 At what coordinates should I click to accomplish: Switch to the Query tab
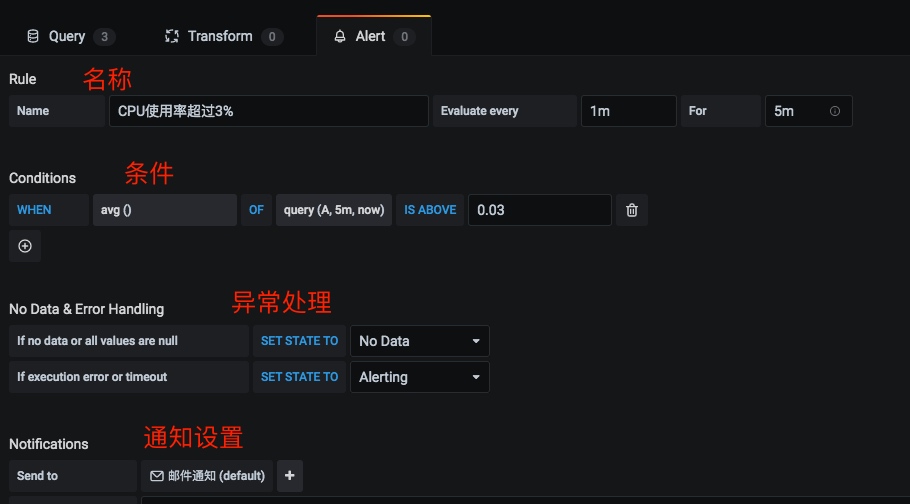68,36
